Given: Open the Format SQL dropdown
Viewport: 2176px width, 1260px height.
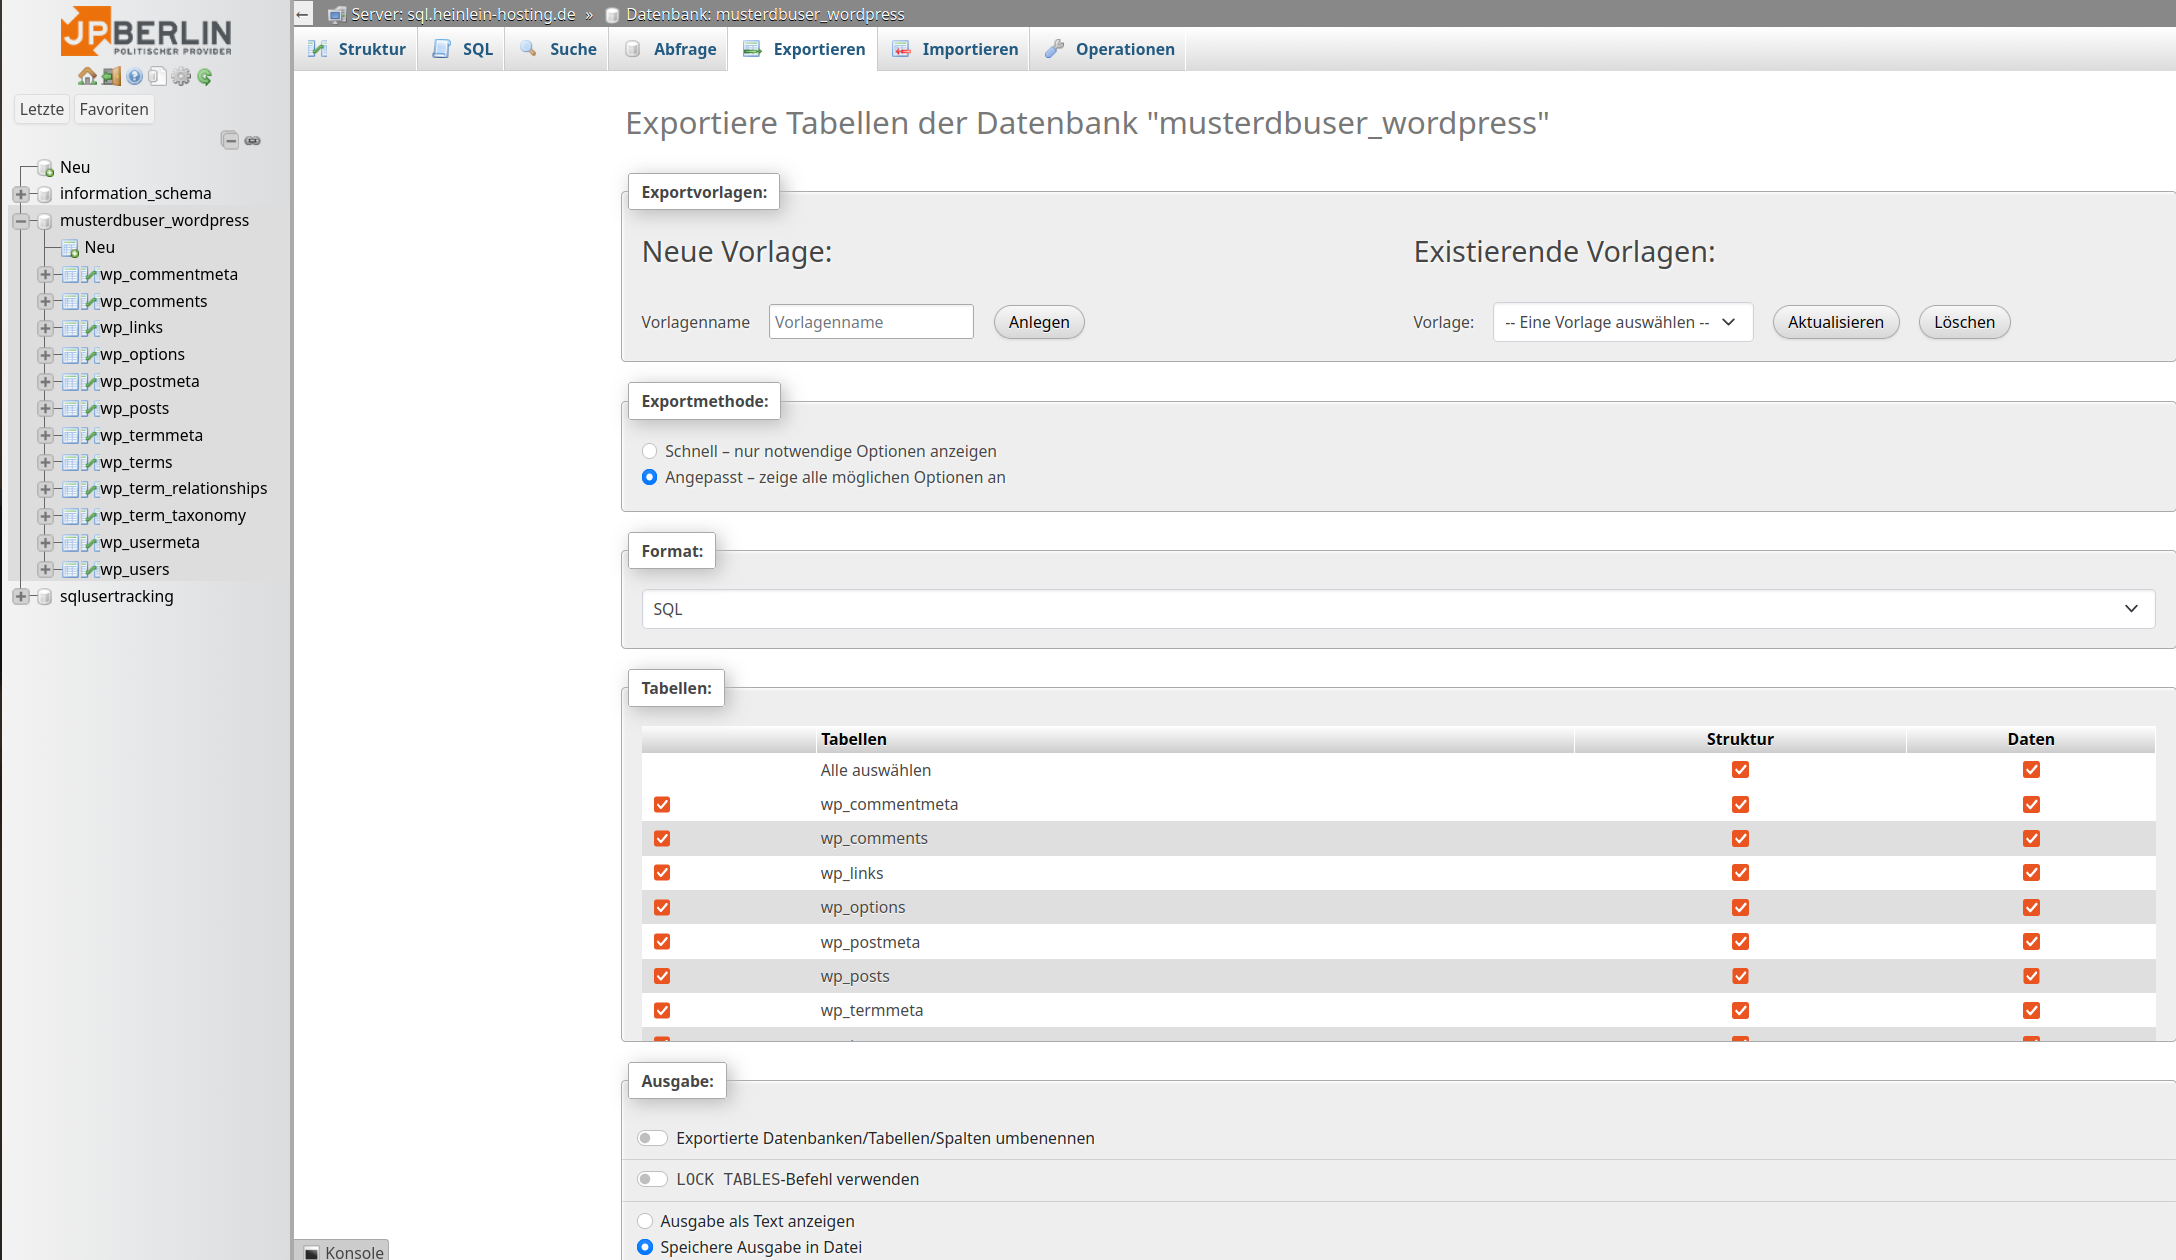Looking at the screenshot, I should point(1397,609).
